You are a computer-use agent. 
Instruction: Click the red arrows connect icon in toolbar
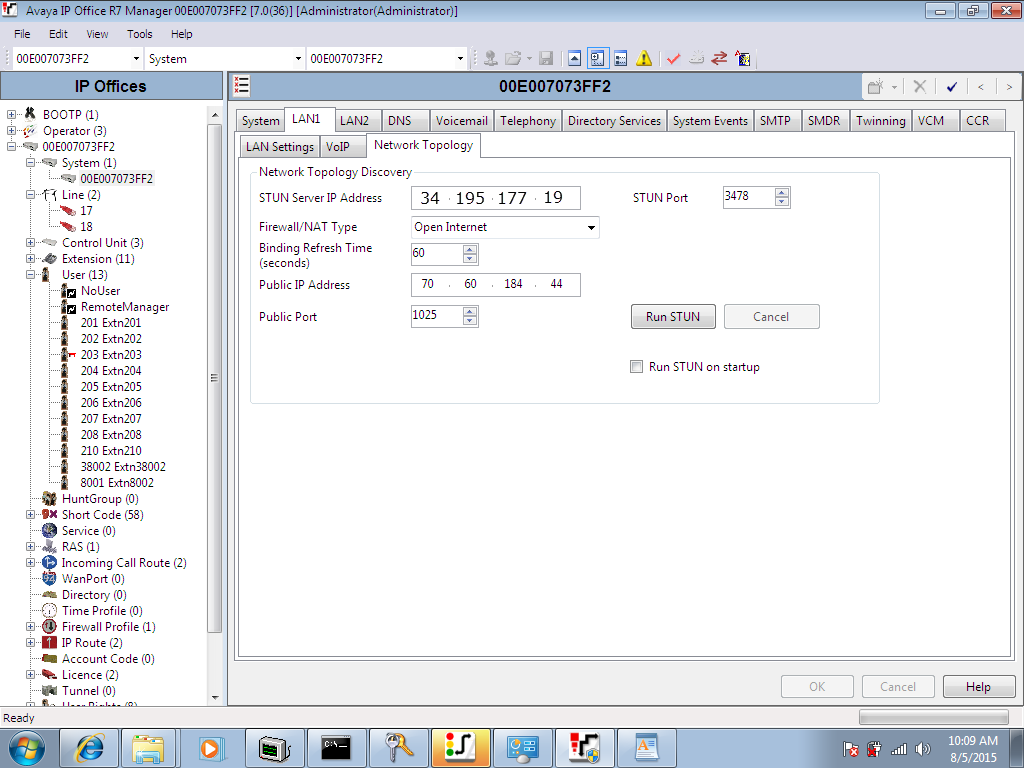pyautogui.click(x=719, y=59)
